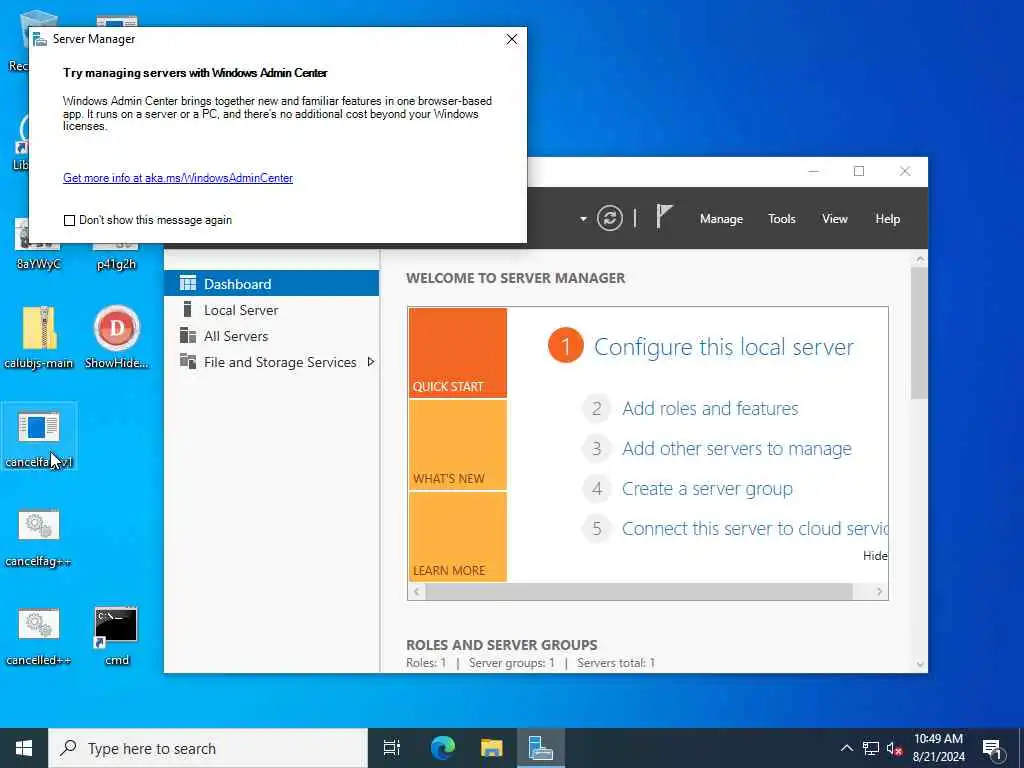1024x768 pixels.
Task: Click the muted volume icon in tray
Action: (x=895, y=748)
